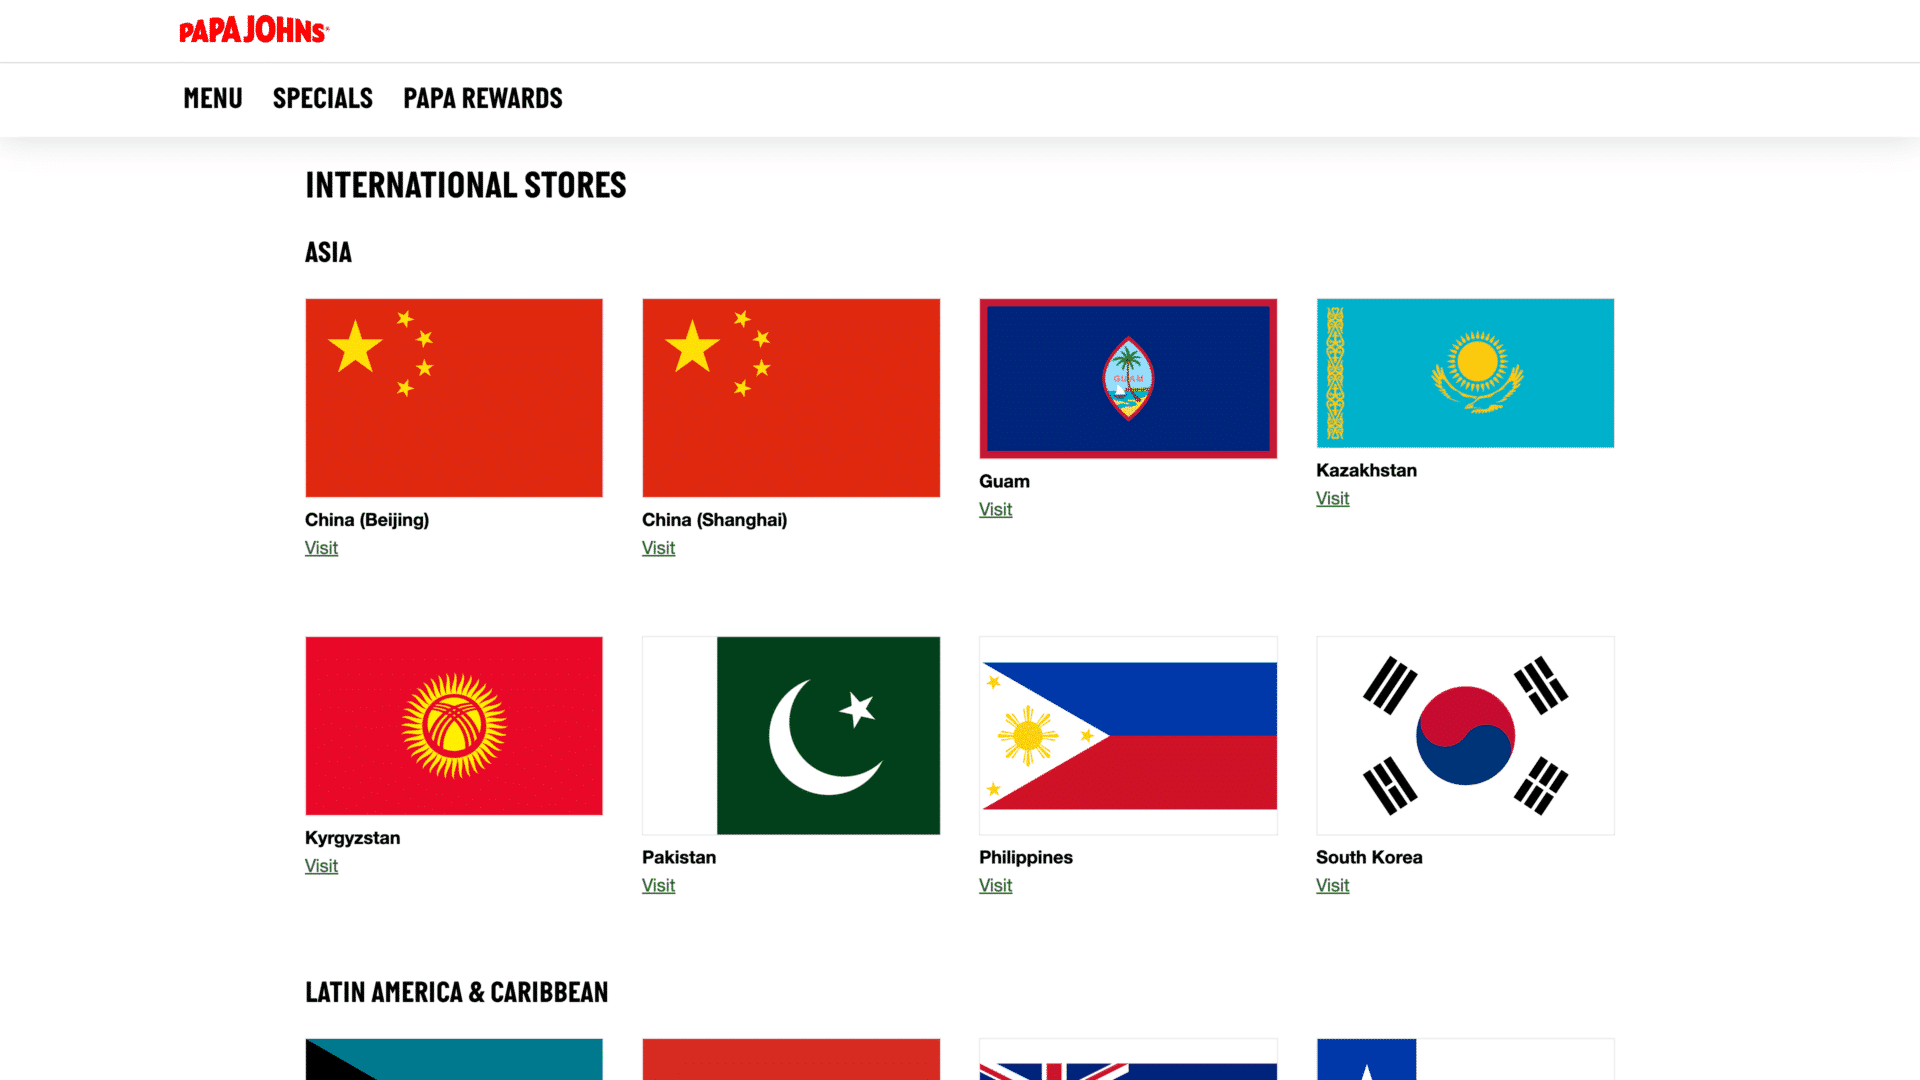Click the ASIA section heading
The image size is (1920, 1080).
[328, 252]
